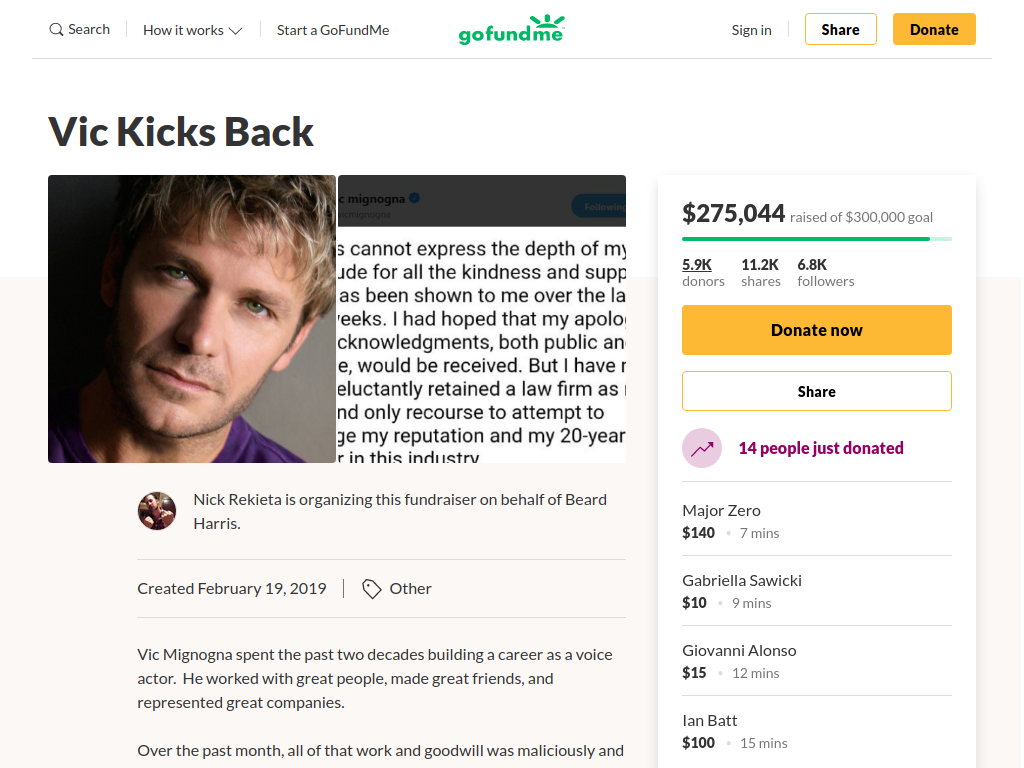The height and width of the screenshot is (768, 1024).
Task: Open the Other category link
Action: [x=410, y=589]
